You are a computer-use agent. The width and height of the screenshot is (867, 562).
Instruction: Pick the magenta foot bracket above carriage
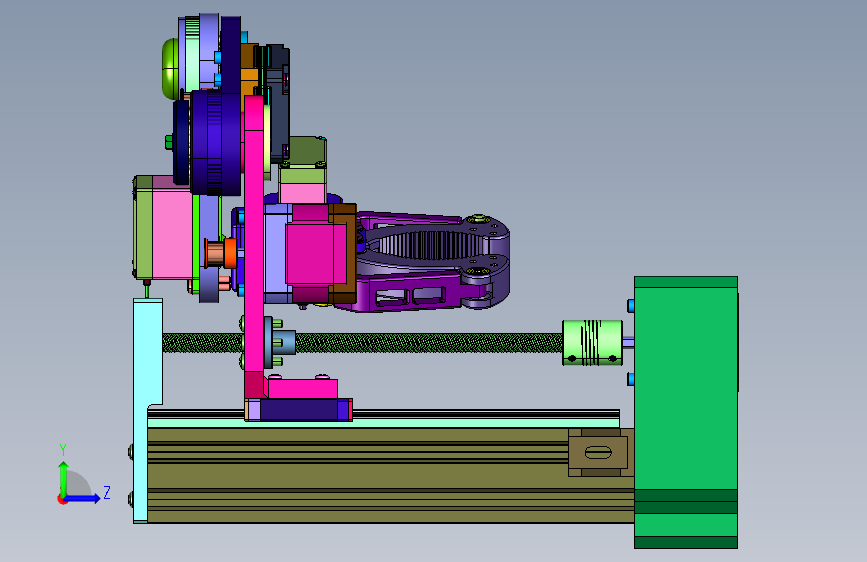302,388
